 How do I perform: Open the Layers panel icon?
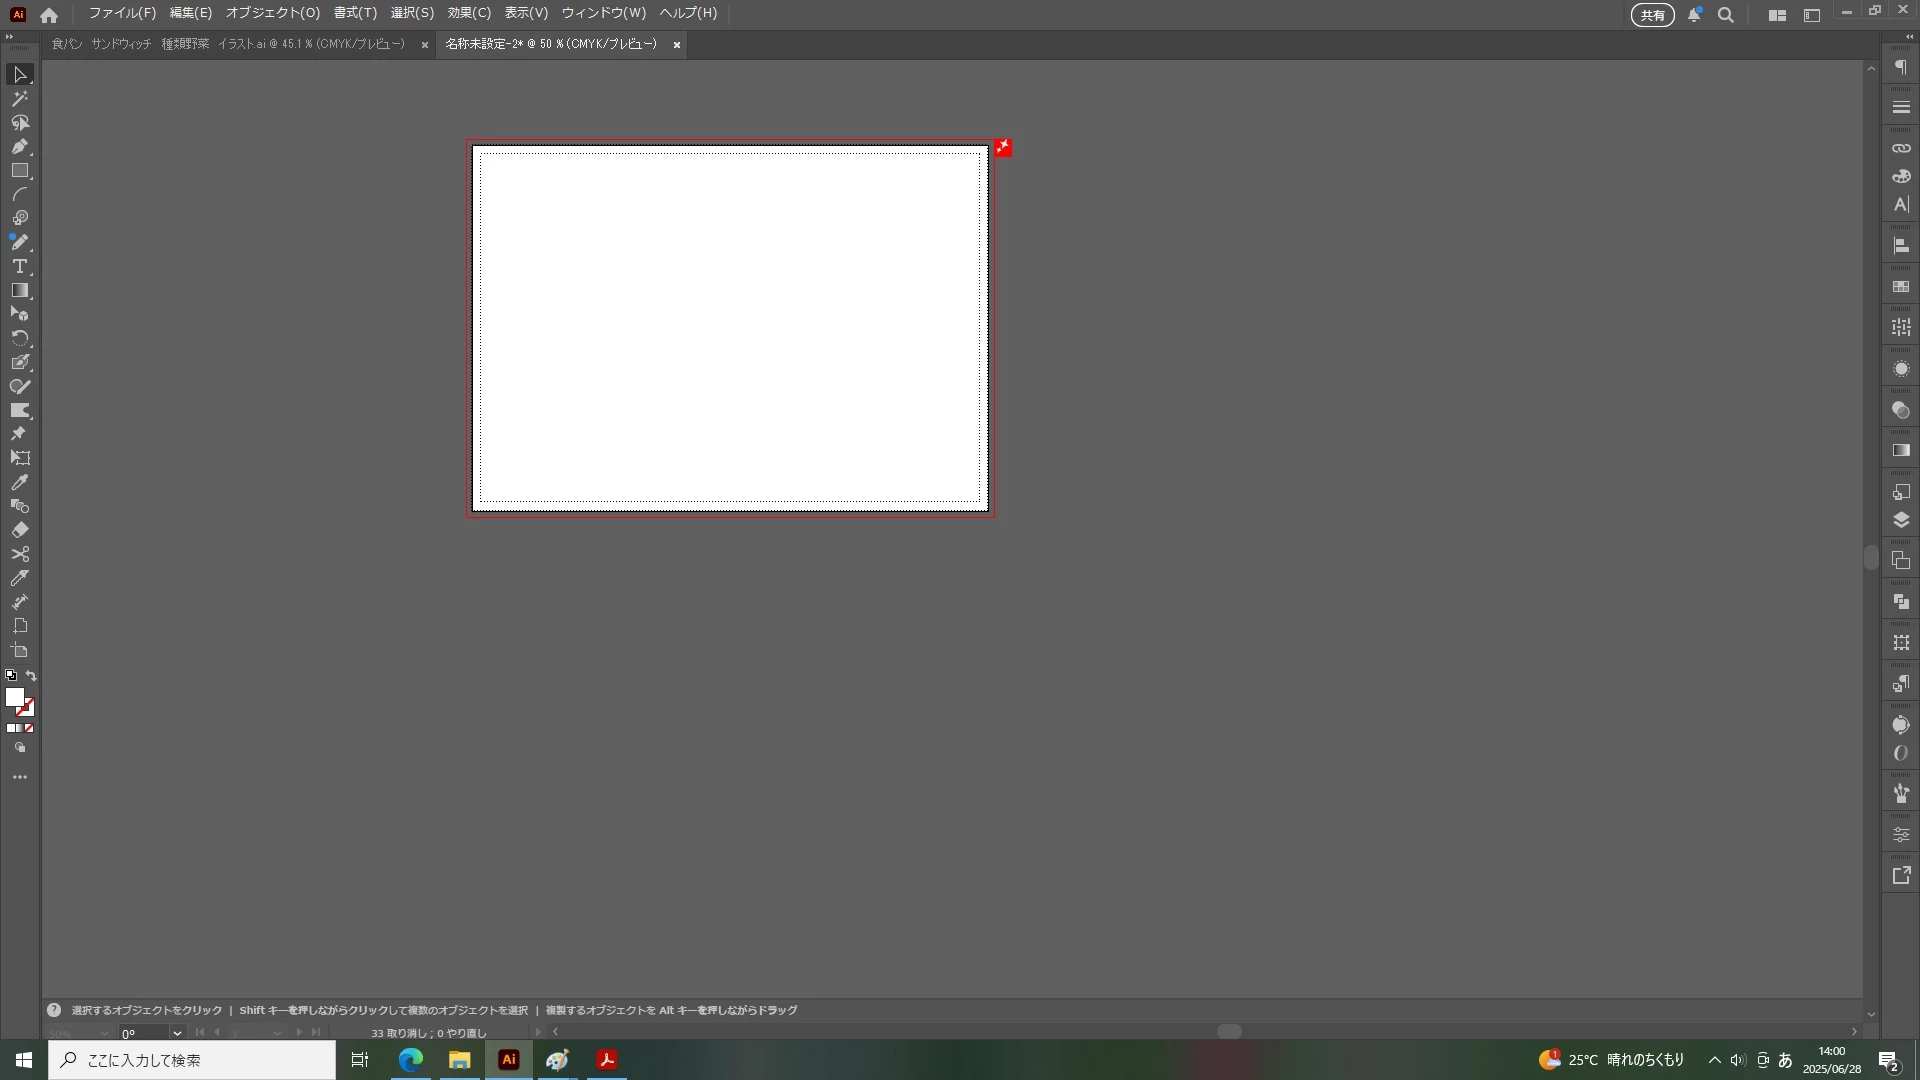pyautogui.click(x=1901, y=520)
